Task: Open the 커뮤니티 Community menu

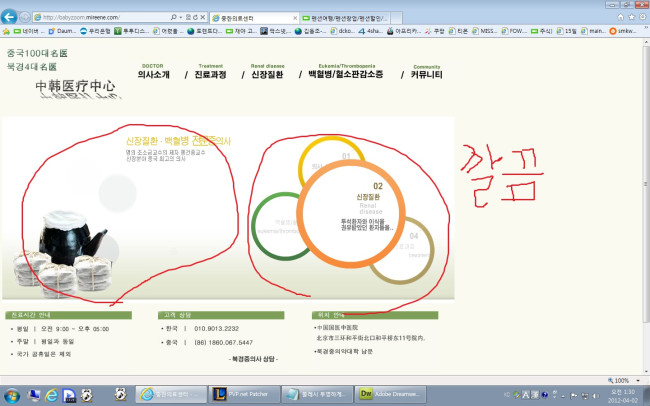Action: tap(426, 73)
